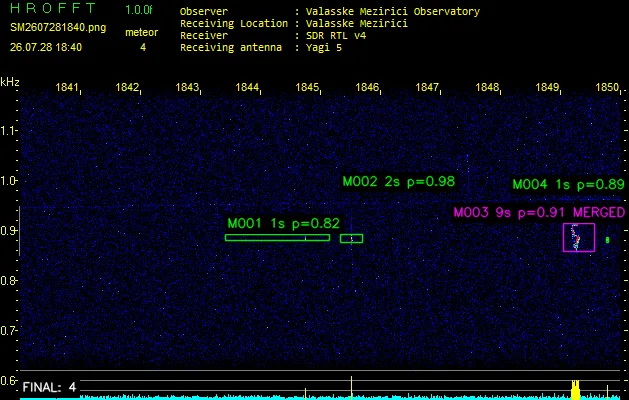Click the short yellow power spike below M001
Viewport: 629px width, 400px height.
pos(305,393)
